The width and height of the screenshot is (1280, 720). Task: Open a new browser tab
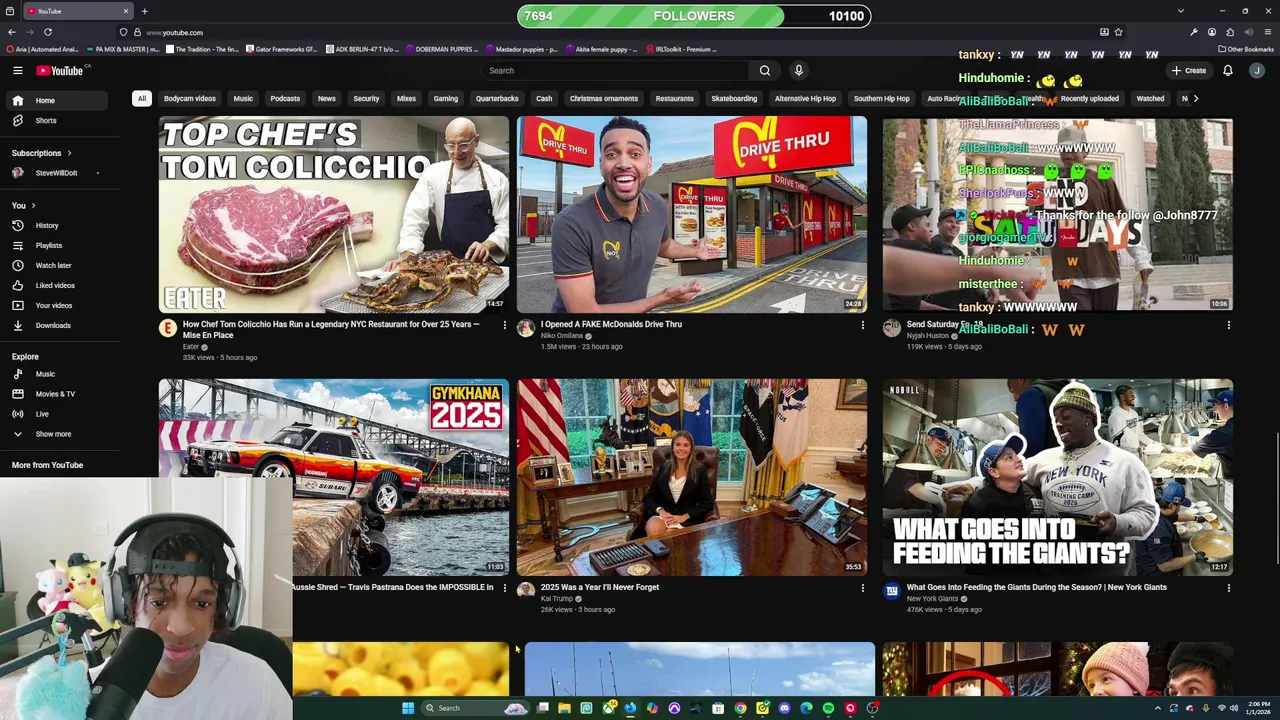[x=144, y=11]
